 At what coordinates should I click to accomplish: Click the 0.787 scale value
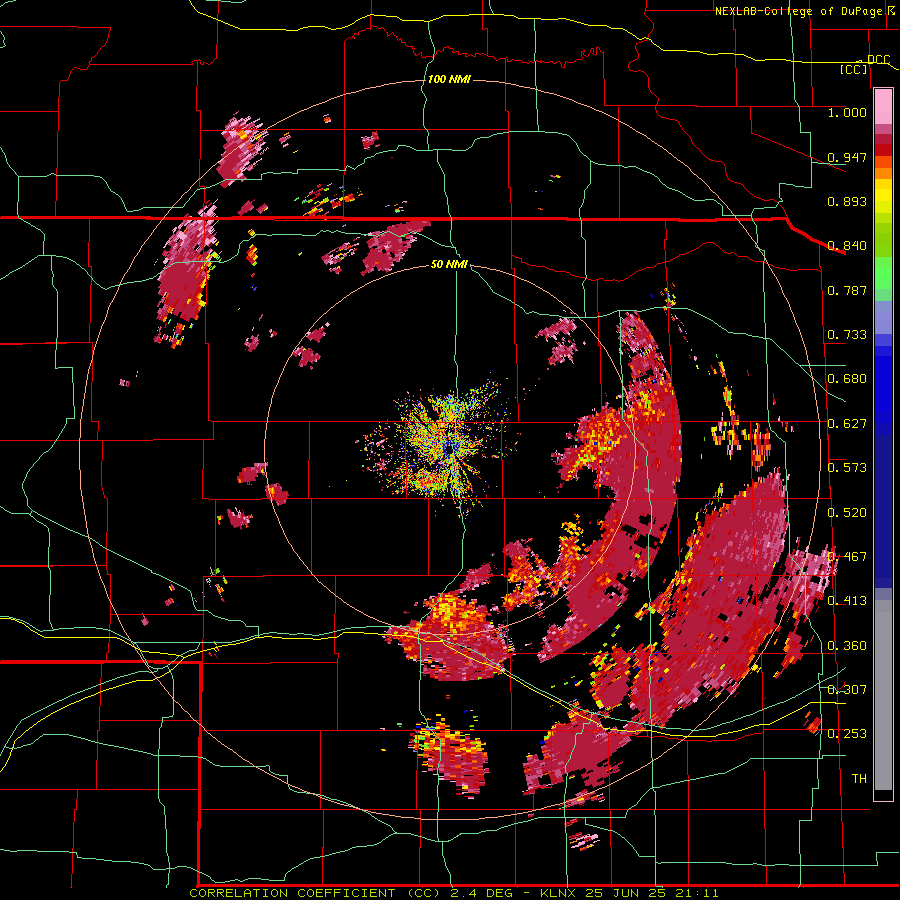[x=847, y=290]
